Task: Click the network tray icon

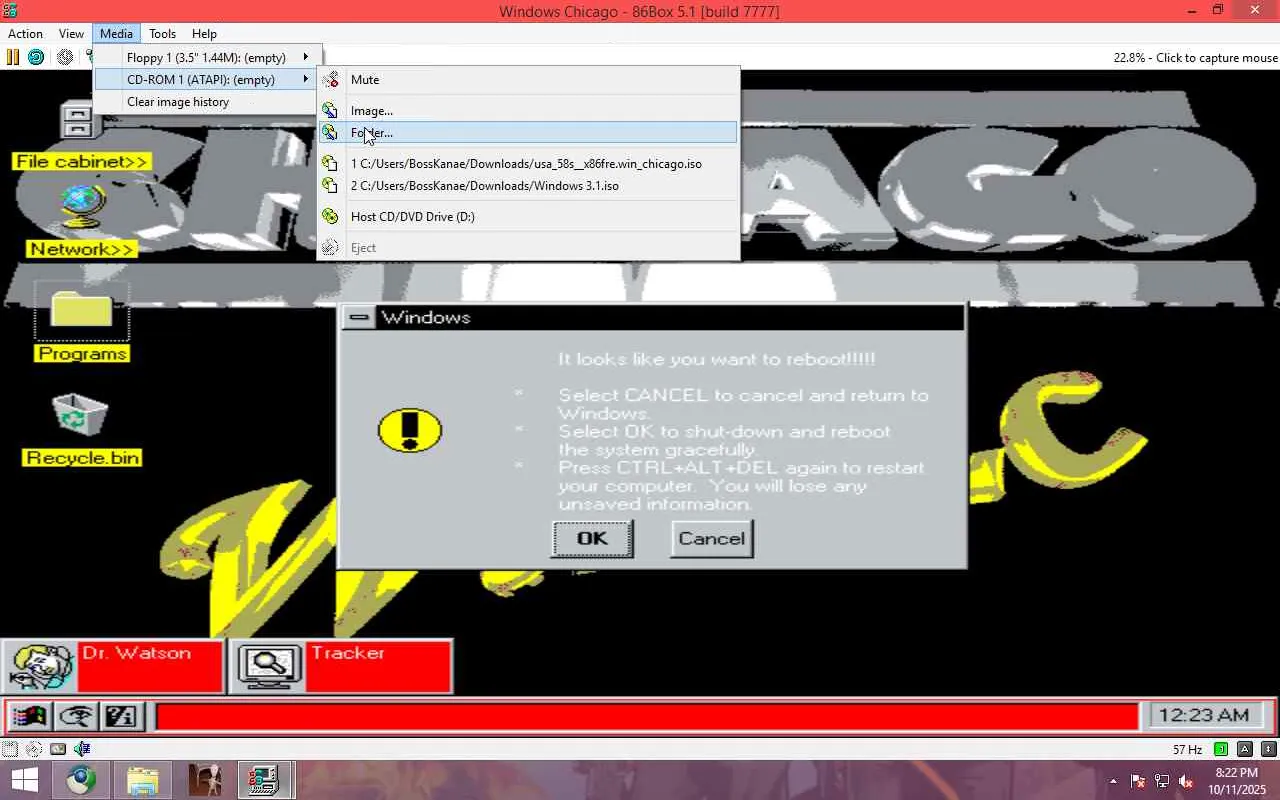Action: click(x=1162, y=781)
